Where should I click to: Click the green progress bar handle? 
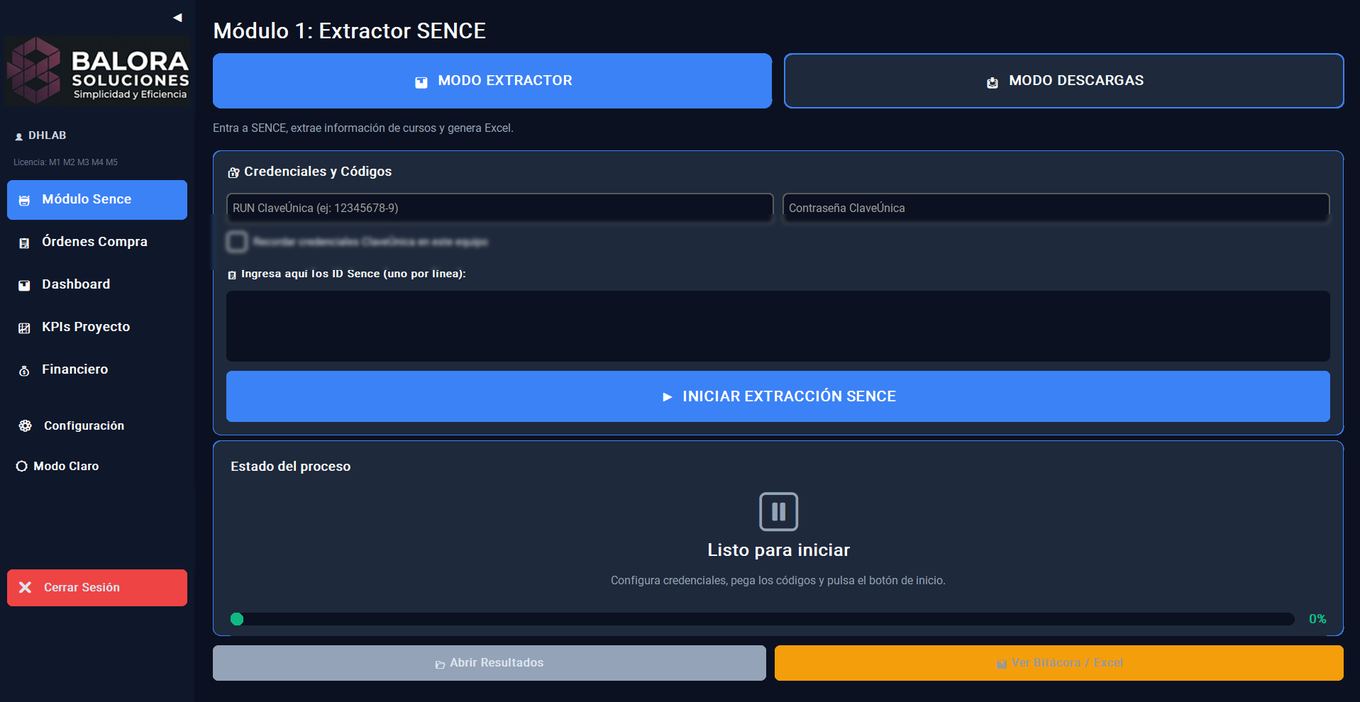click(x=237, y=619)
